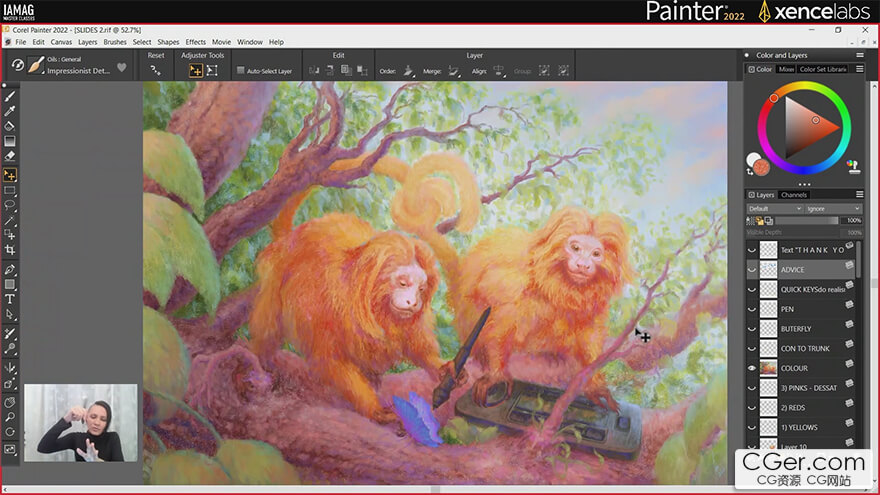Show the ADVICE layer via its eye
The height and width of the screenshot is (495, 880).
752,270
